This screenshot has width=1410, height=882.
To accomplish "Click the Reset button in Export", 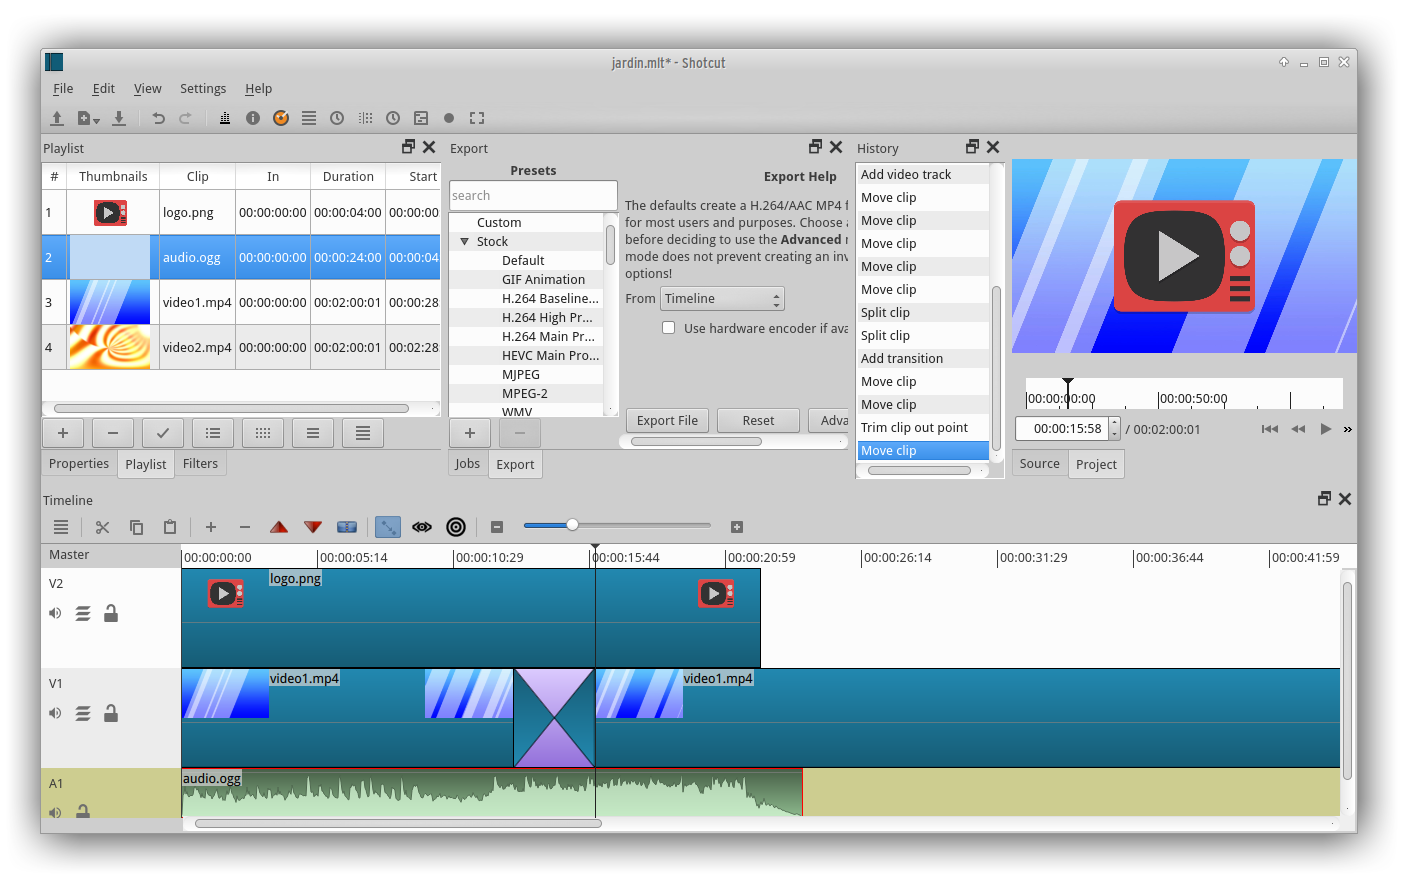I will click(x=758, y=421).
